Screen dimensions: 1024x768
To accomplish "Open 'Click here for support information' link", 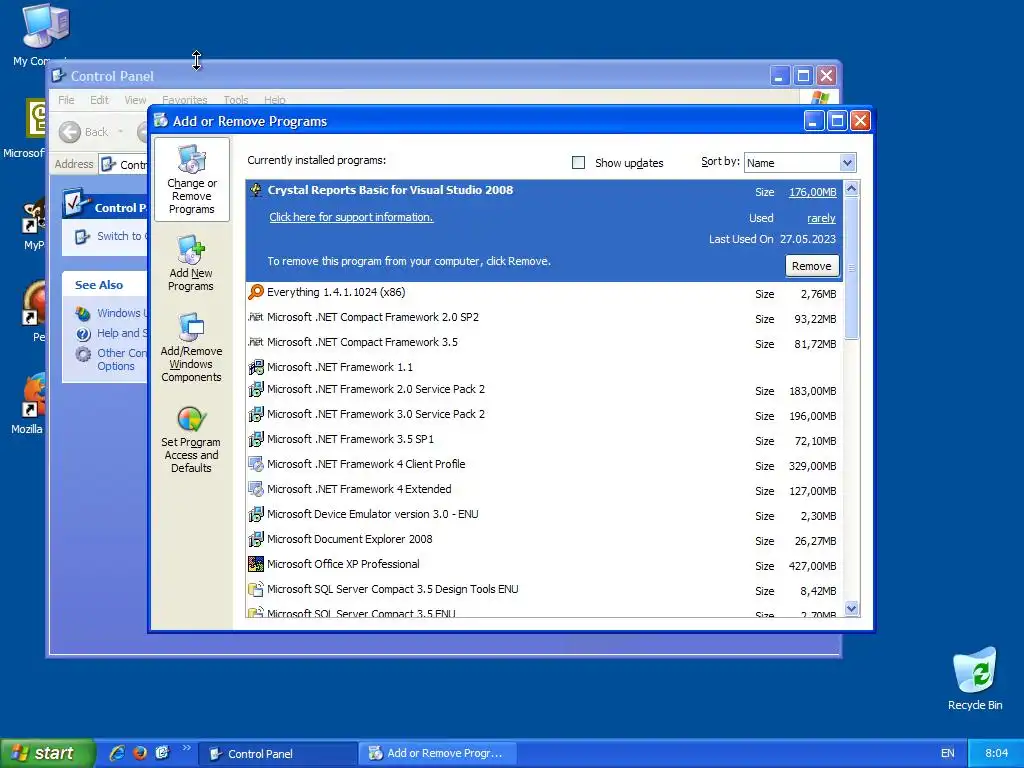I will 351,217.
